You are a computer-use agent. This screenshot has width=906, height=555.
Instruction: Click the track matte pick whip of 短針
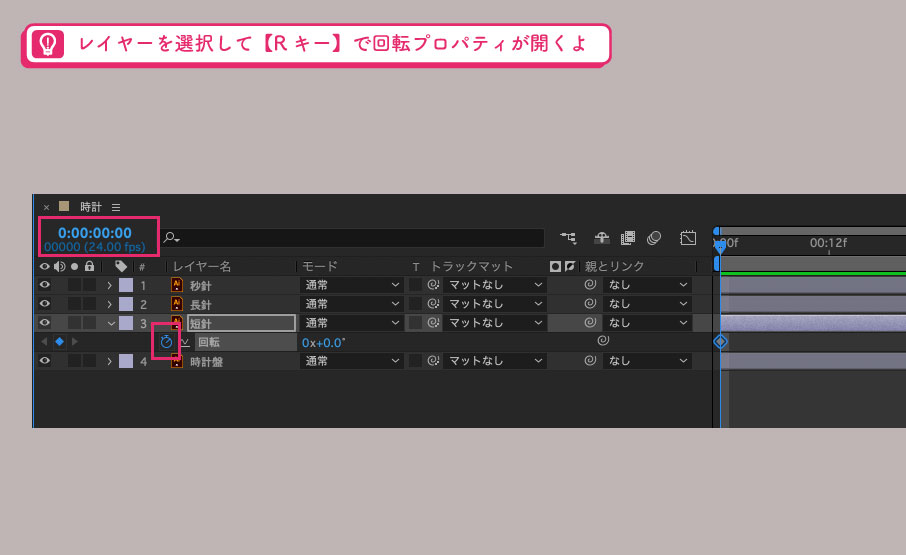pyautogui.click(x=433, y=322)
